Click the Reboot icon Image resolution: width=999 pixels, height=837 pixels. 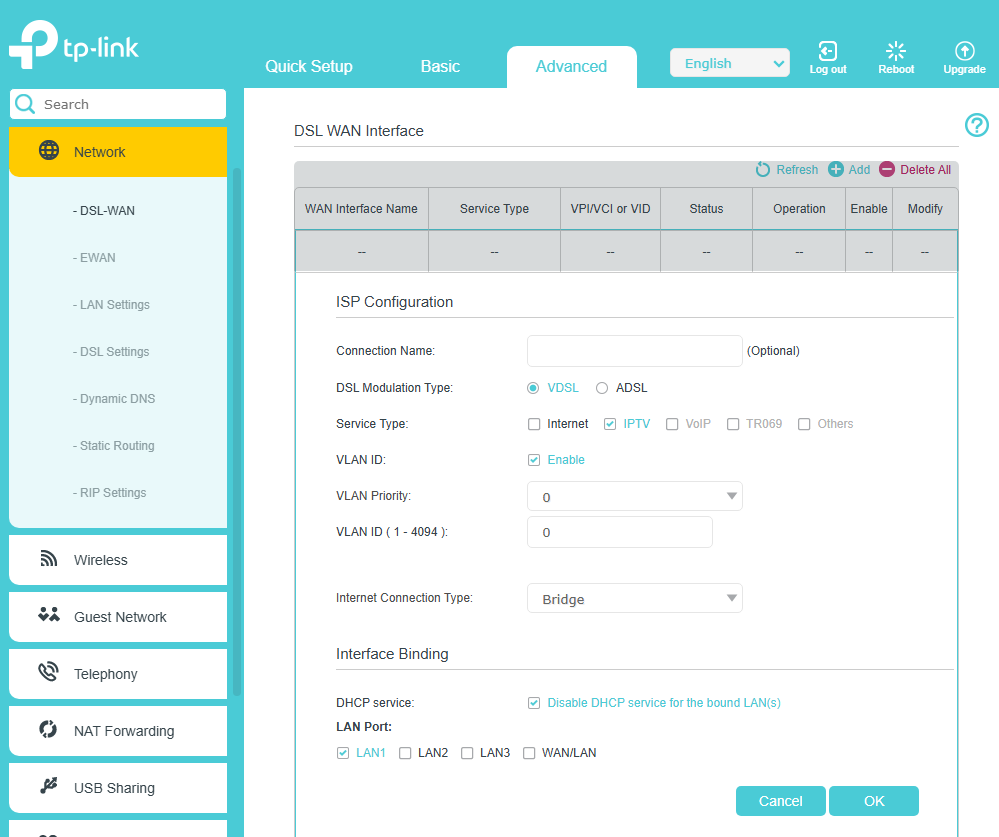coord(896,51)
